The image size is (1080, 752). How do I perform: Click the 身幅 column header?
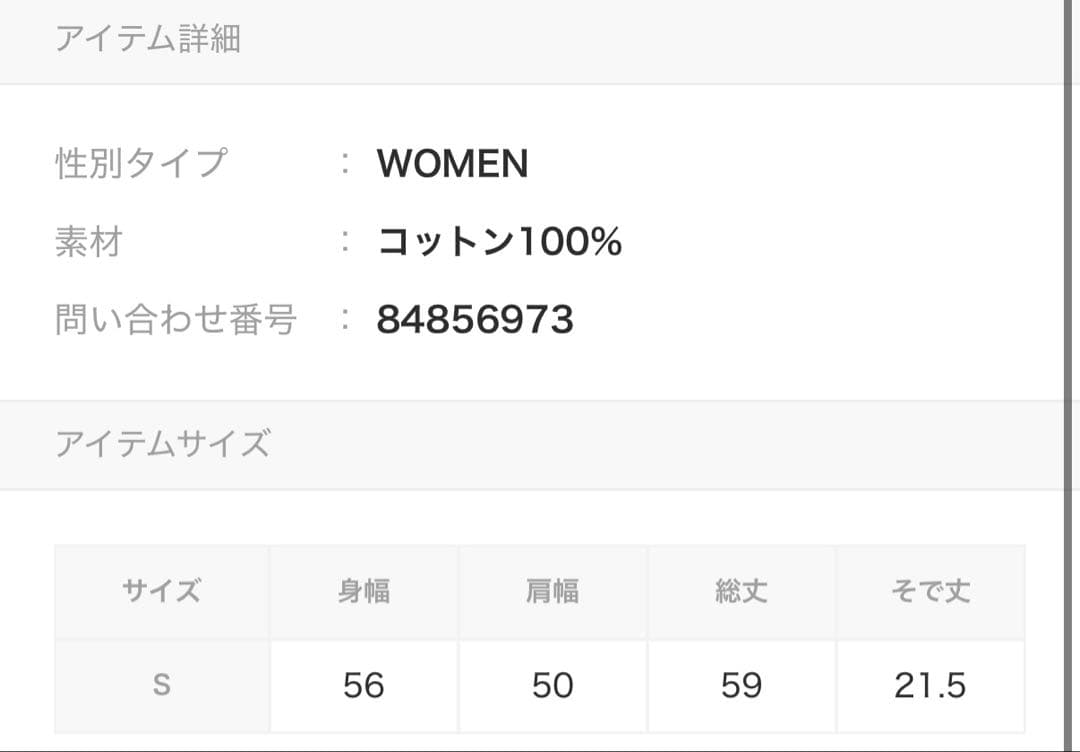363,591
